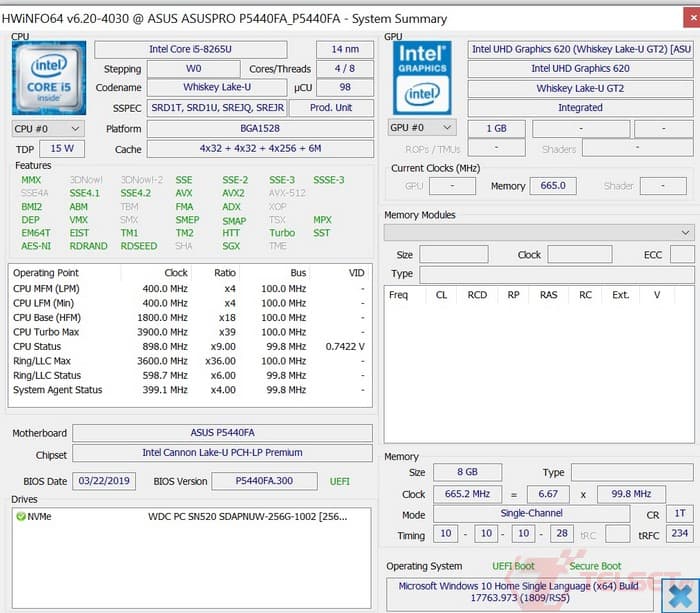
Task: Click the green check icon beside NVMe
Action: (x=20, y=517)
